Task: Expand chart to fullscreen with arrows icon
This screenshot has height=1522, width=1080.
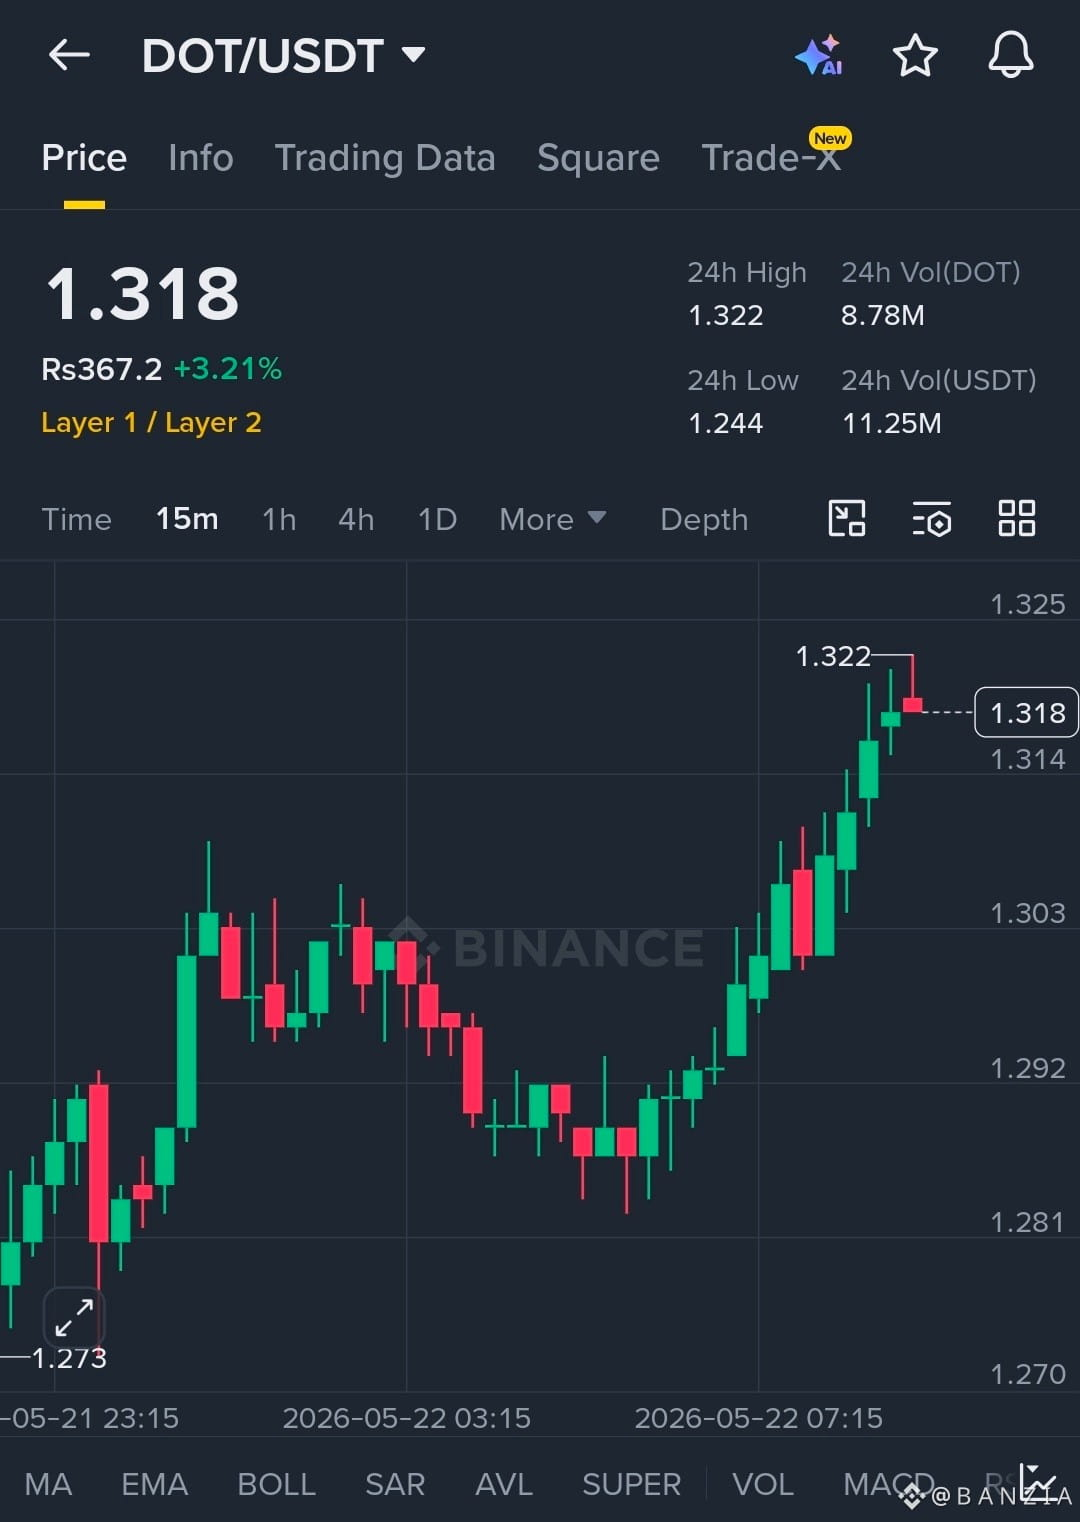Action: pos(74,1317)
